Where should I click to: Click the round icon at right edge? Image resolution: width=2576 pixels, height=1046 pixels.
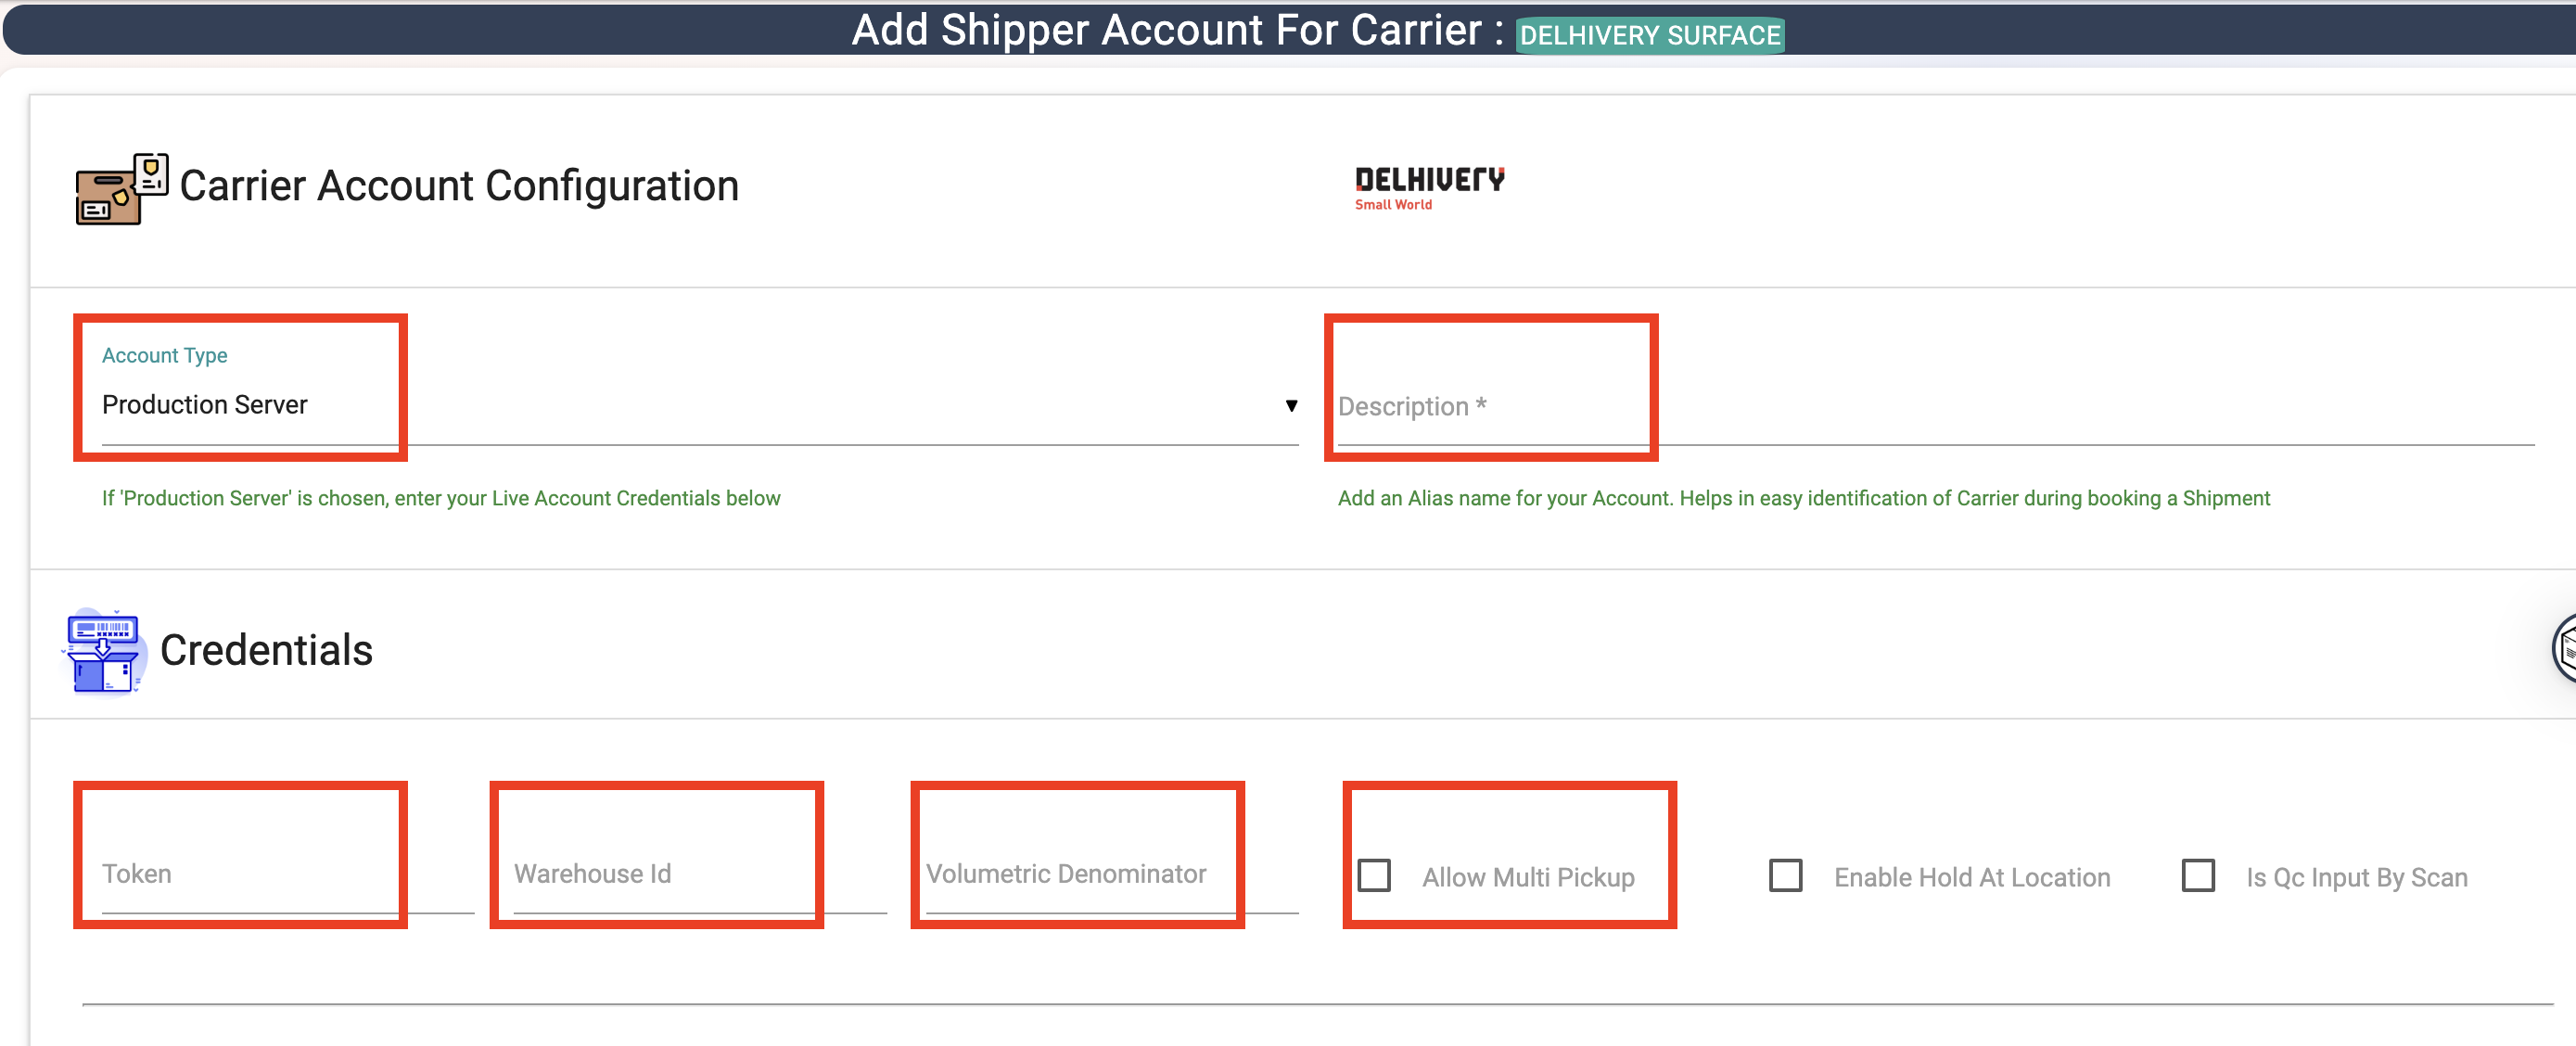(x=2563, y=649)
